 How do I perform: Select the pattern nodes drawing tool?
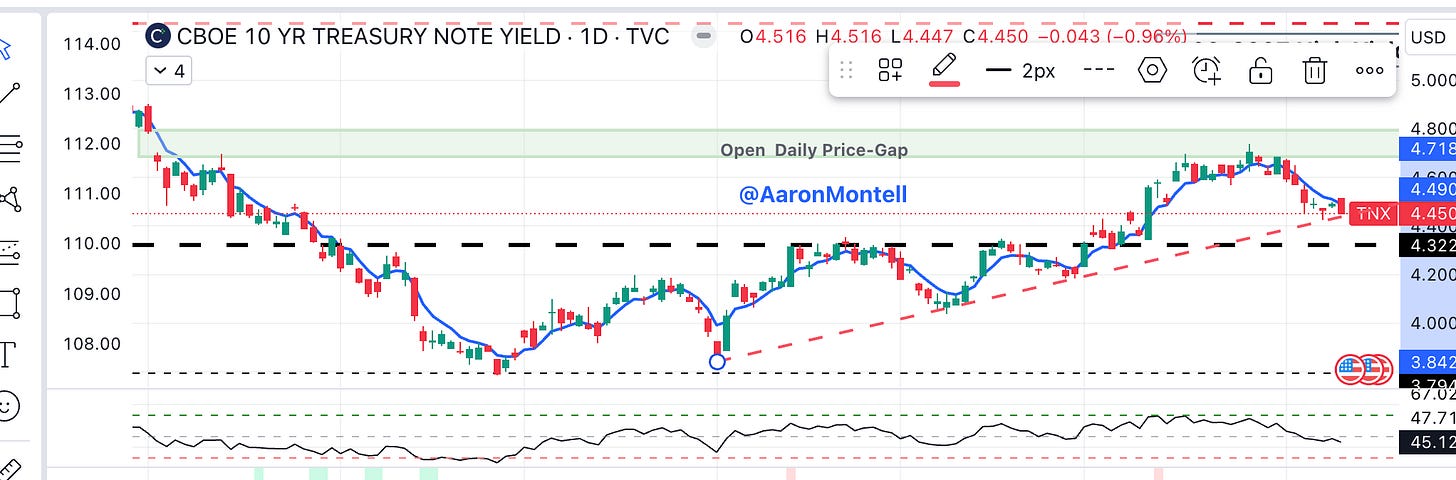10,199
